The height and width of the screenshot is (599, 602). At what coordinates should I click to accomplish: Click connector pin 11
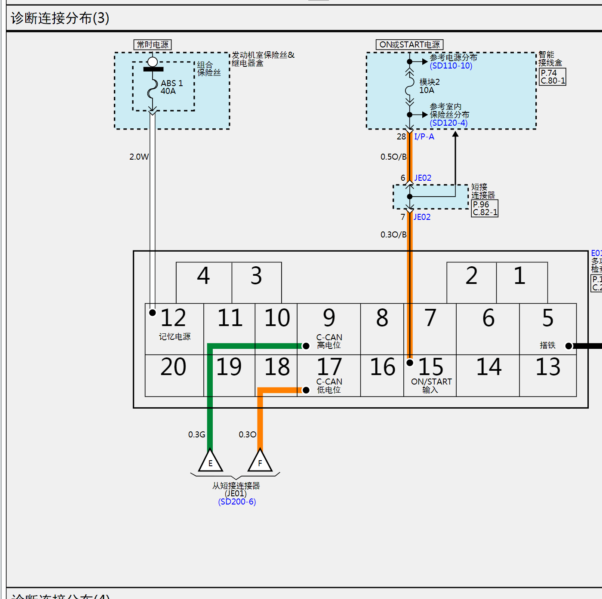pos(230,329)
